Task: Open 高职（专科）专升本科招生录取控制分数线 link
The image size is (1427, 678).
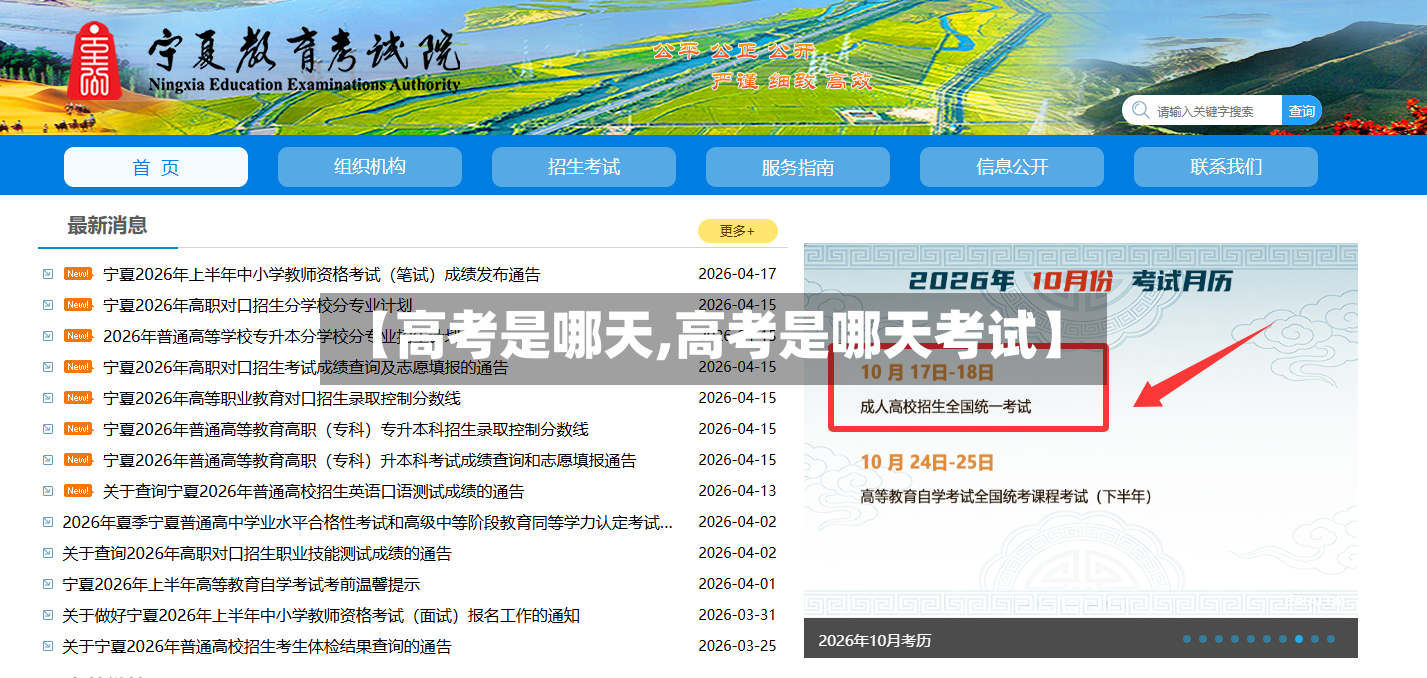Action: [x=346, y=429]
